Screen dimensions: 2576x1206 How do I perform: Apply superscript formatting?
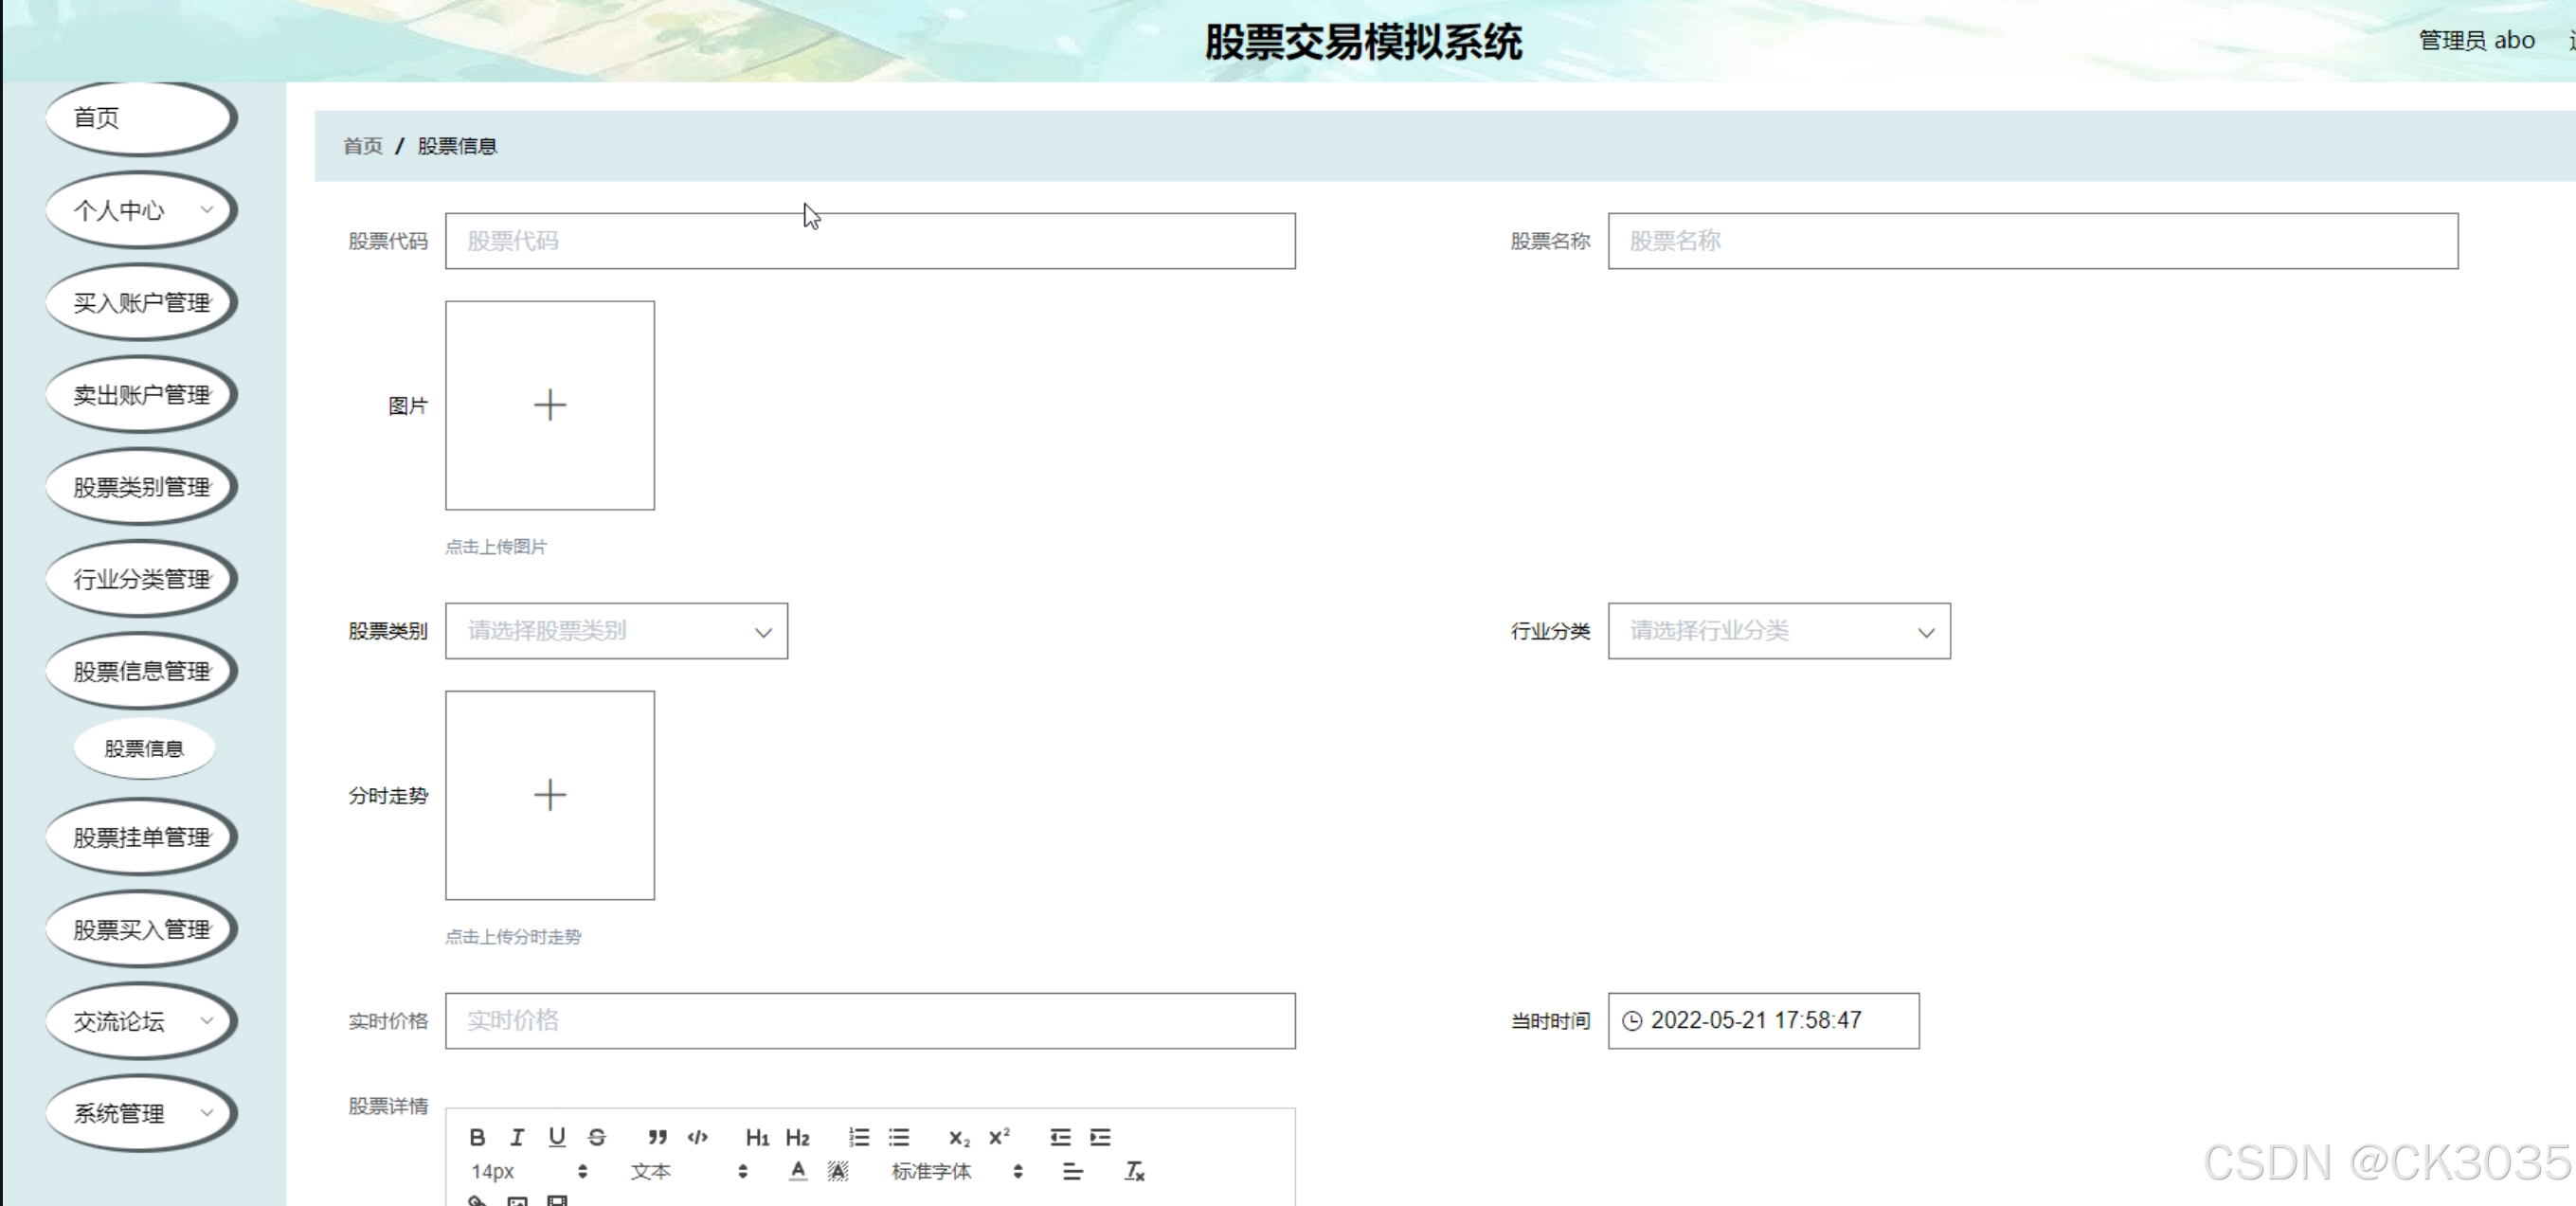click(999, 1137)
